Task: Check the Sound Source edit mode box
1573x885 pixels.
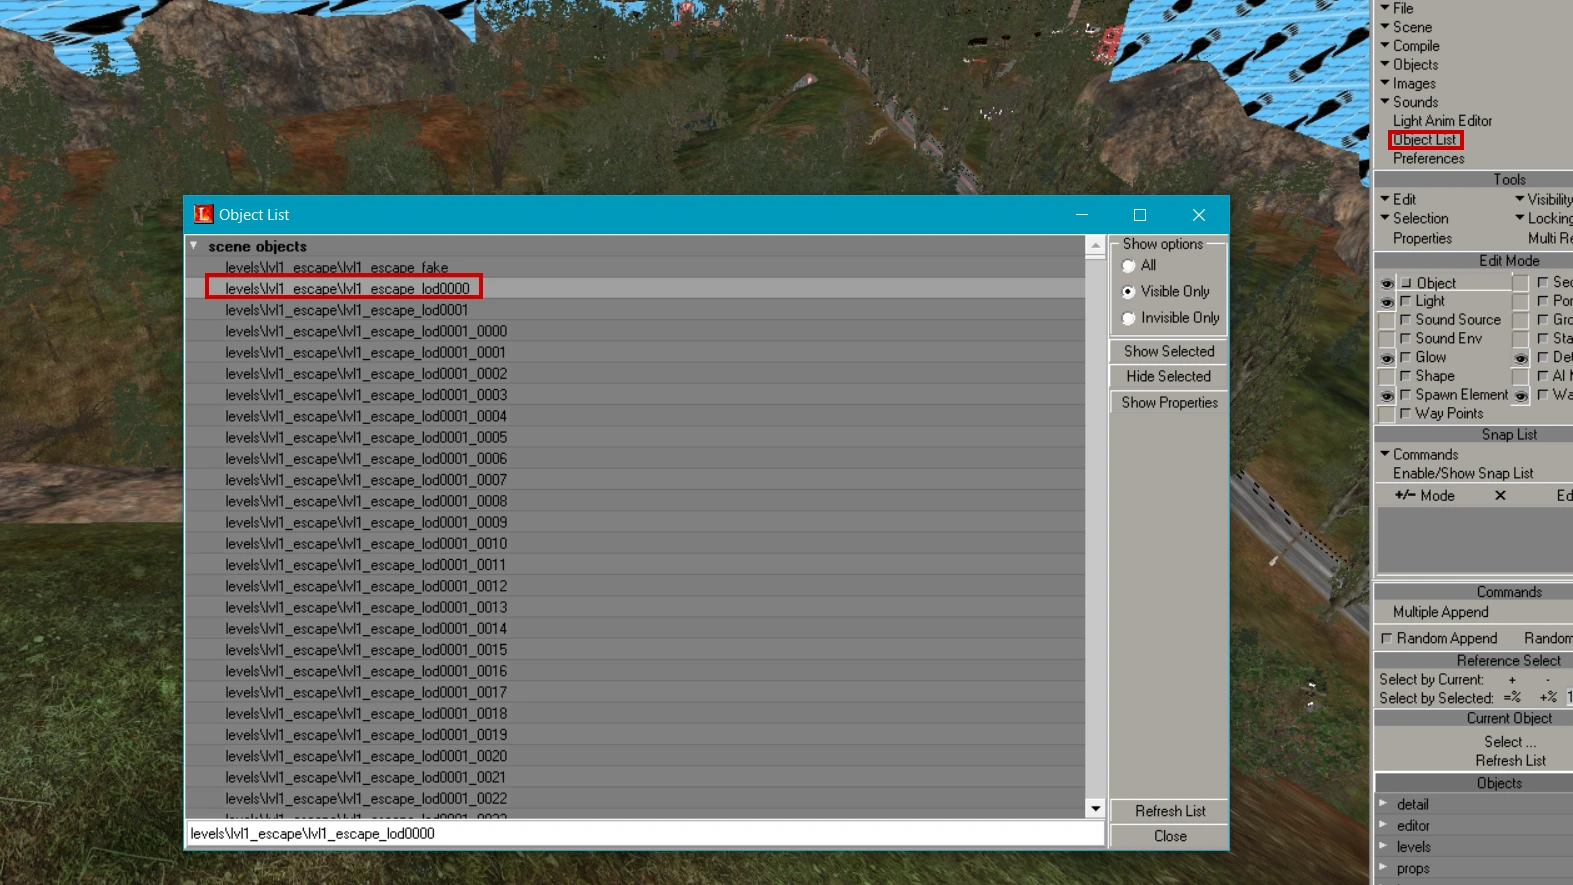Action: pyautogui.click(x=1405, y=320)
